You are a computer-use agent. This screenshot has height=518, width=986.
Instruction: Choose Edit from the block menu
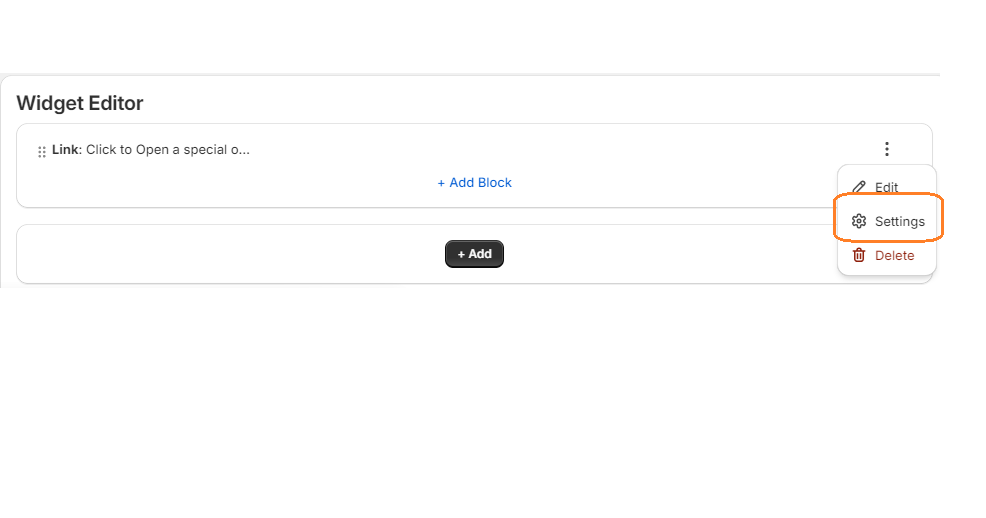(x=887, y=187)
